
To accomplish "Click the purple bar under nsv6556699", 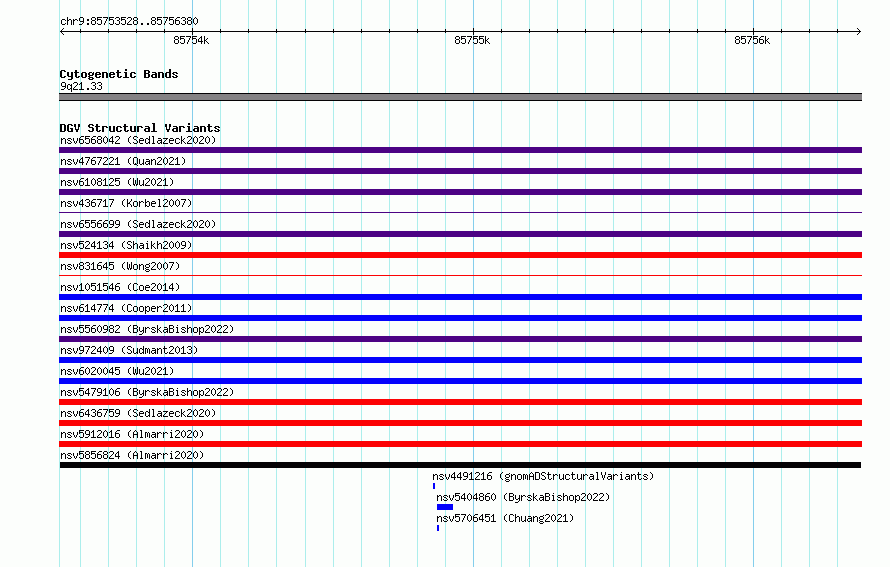I will [x=460, y=234].
